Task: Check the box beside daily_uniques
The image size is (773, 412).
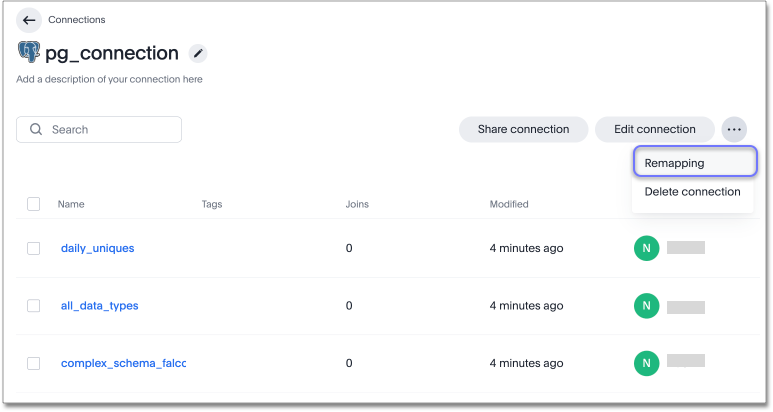Action: click(34, 248)
